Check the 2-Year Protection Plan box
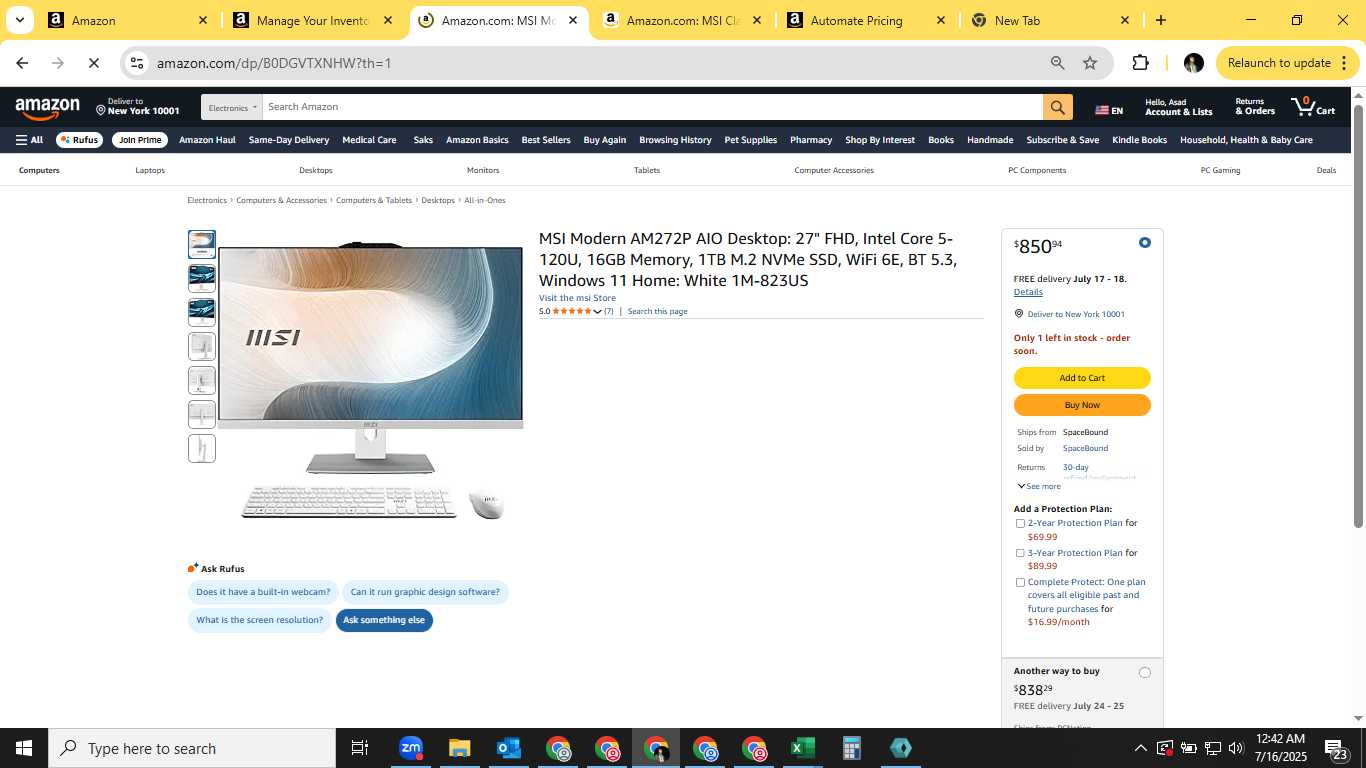Viewport: 1366px width, 768px height. [x=1020, y=523]
